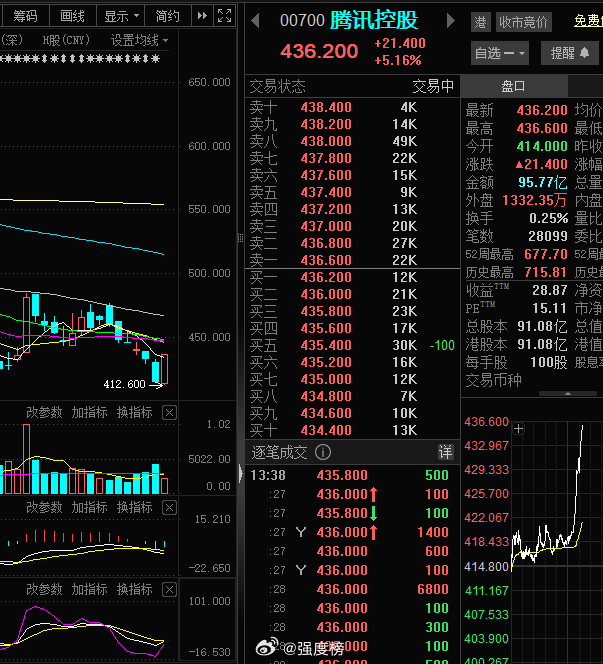Click the 今开 value 414.000
603x664 pixels.
click(542, 147)
